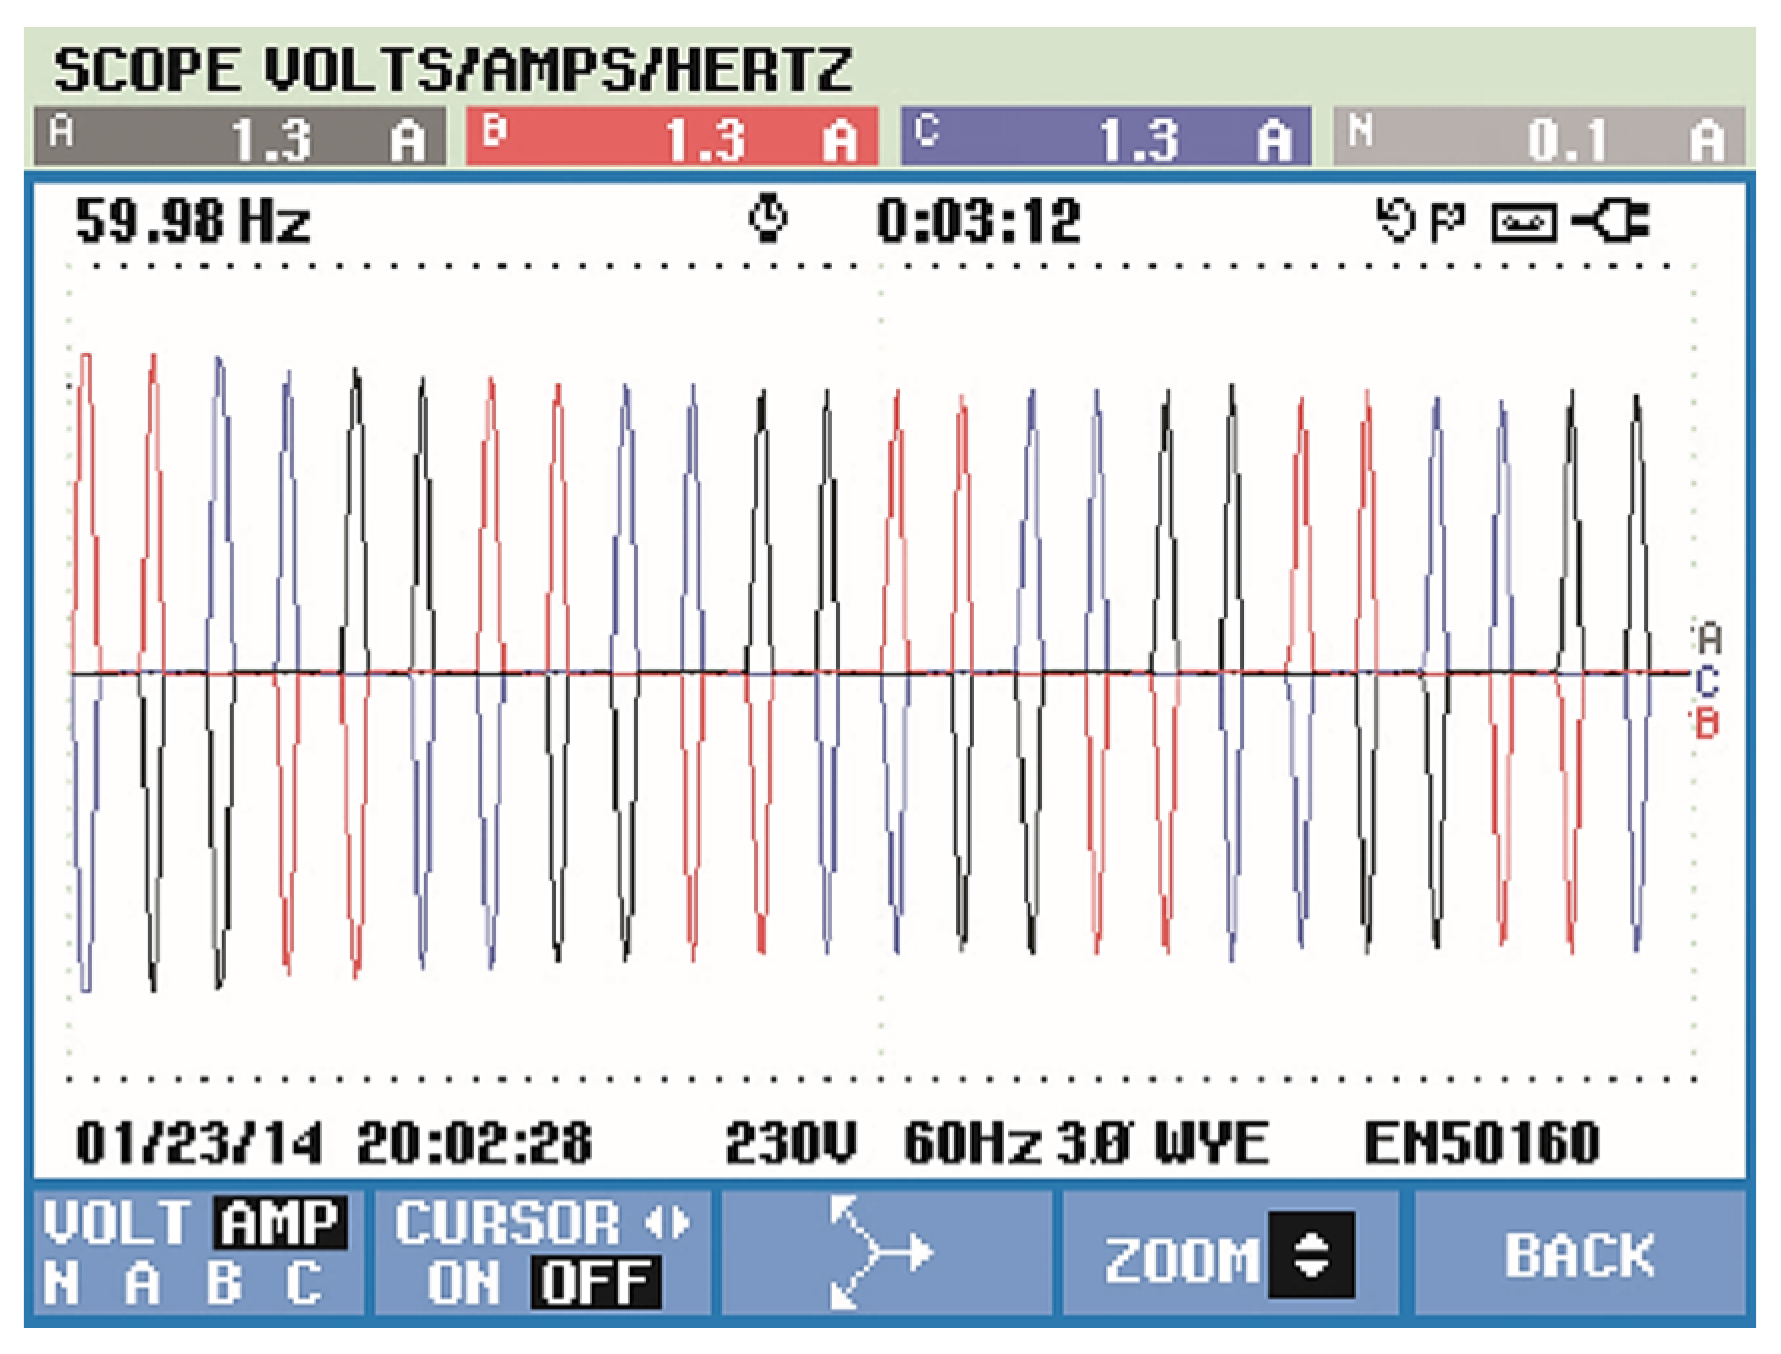1781x1354 pixels.
Task: Click the red phase B current reading
Action: click(x=672, y=137)
